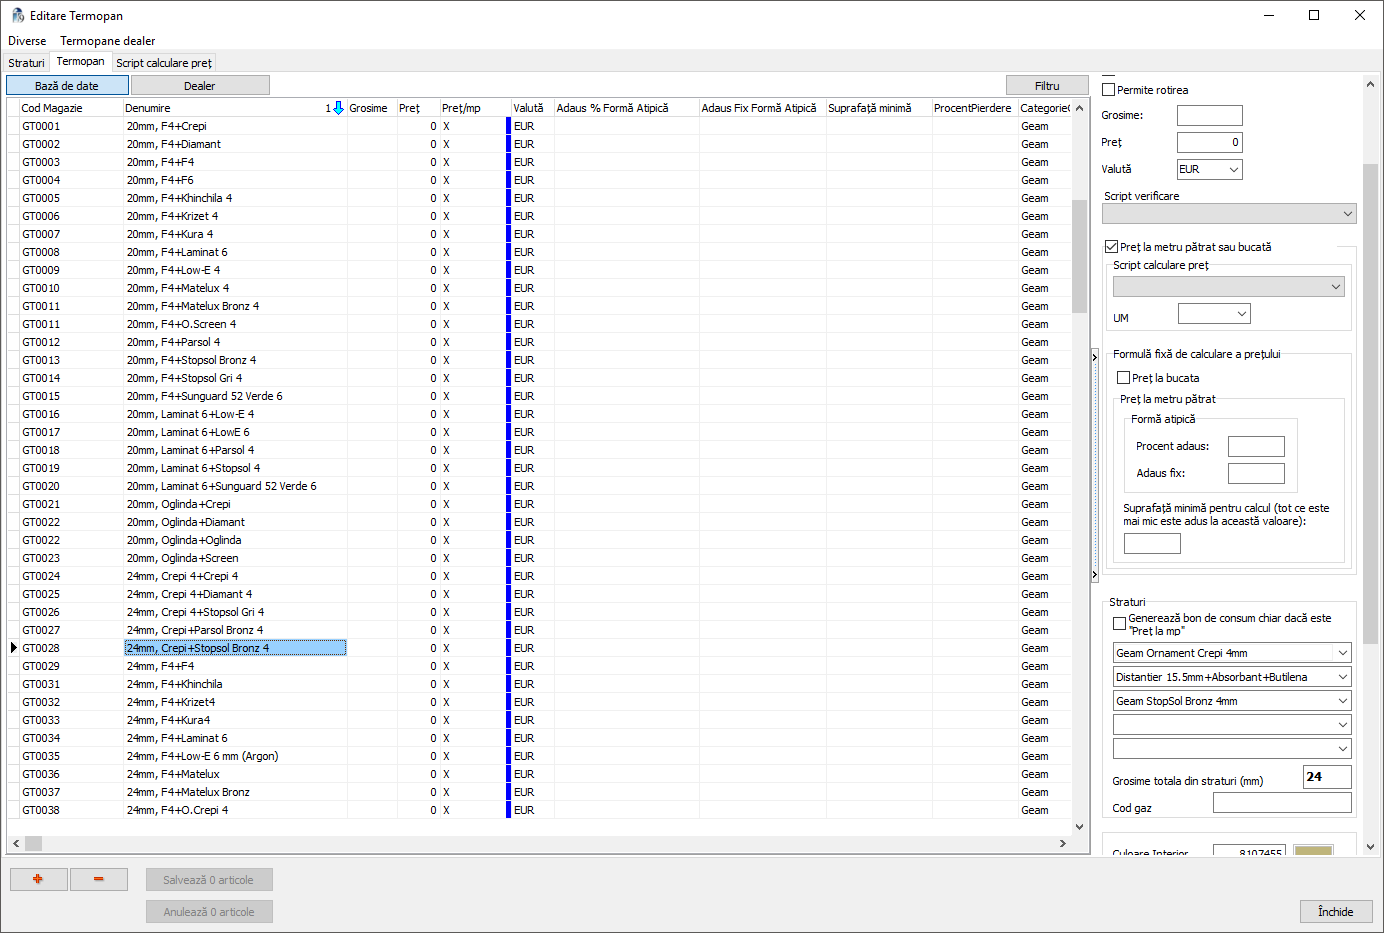The image size is (1384, 933).
Task: Click the Procent adaus input field
Action: (x=1256, y=447)
